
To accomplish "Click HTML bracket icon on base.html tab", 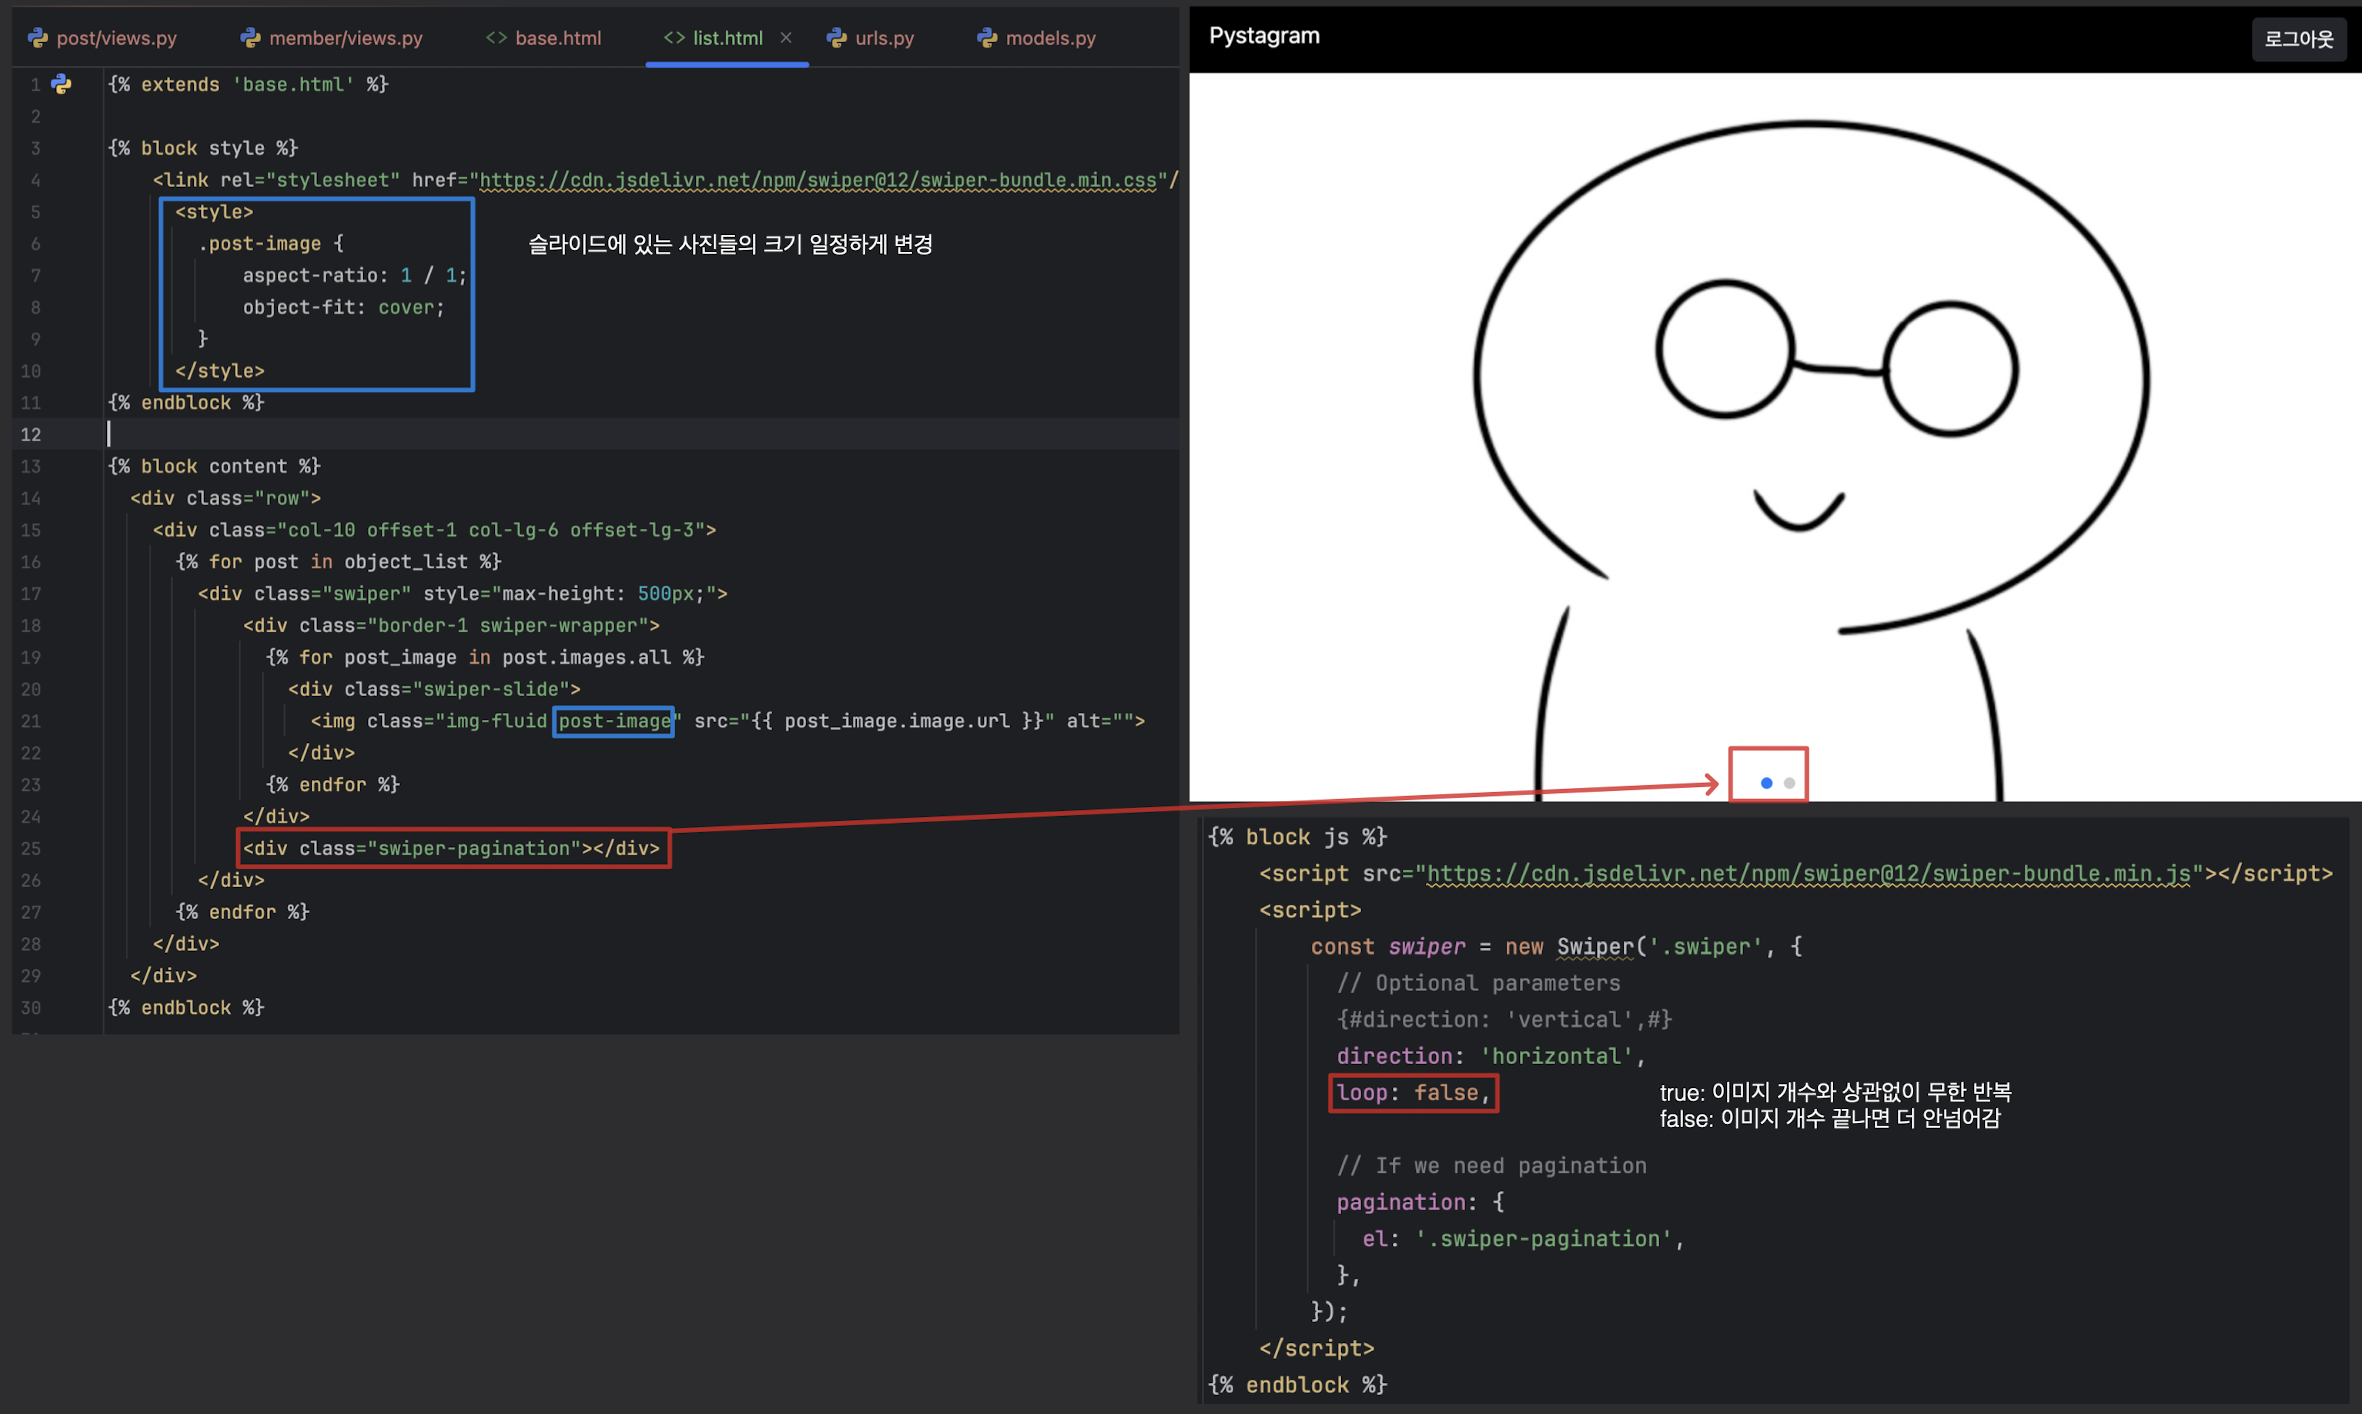I will [496, 38].
